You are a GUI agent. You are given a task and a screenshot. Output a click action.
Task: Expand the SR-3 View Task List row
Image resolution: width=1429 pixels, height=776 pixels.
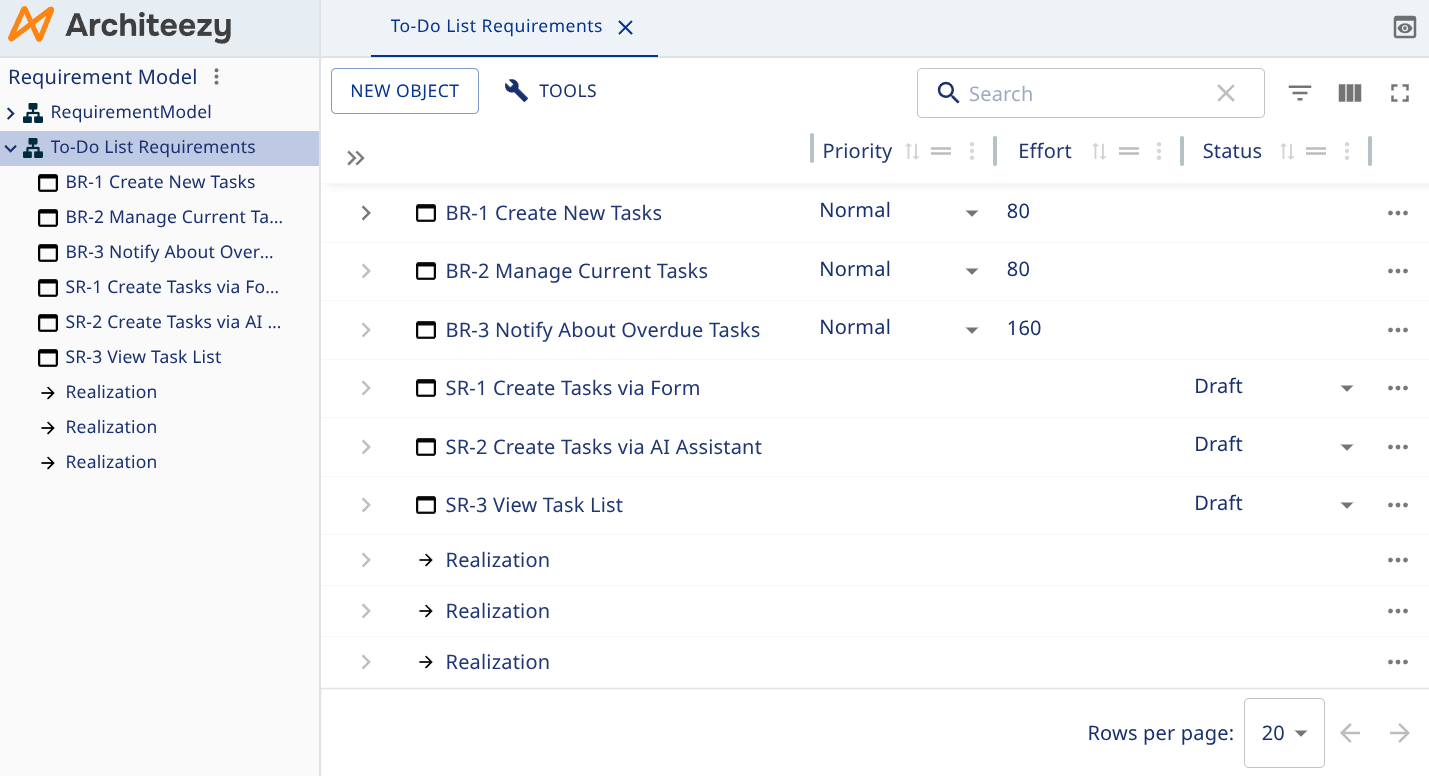tap(365, 505)
